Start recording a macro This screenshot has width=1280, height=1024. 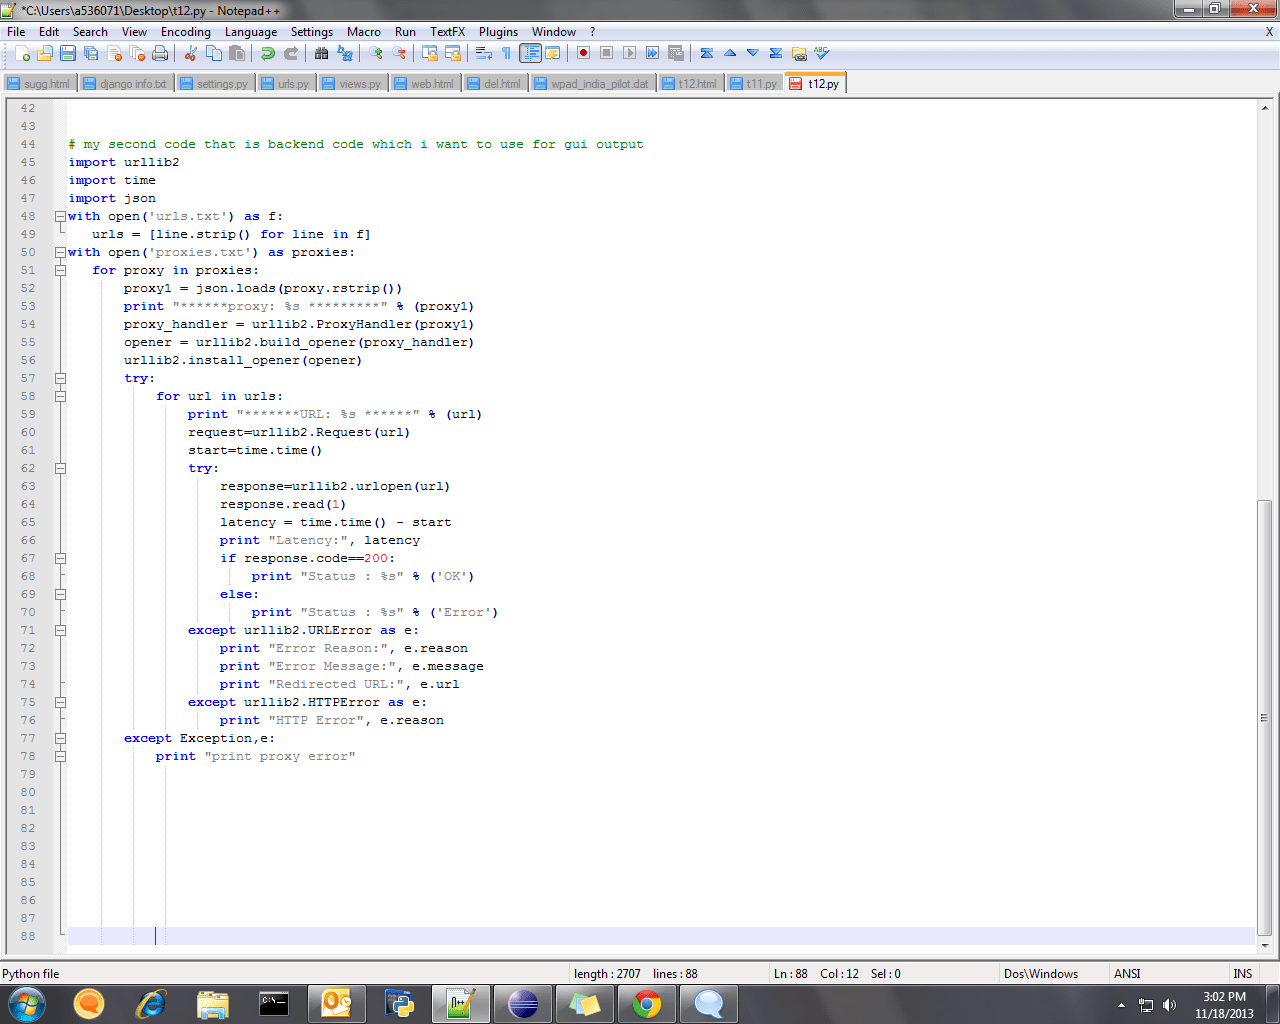click(x=583, y=53)
